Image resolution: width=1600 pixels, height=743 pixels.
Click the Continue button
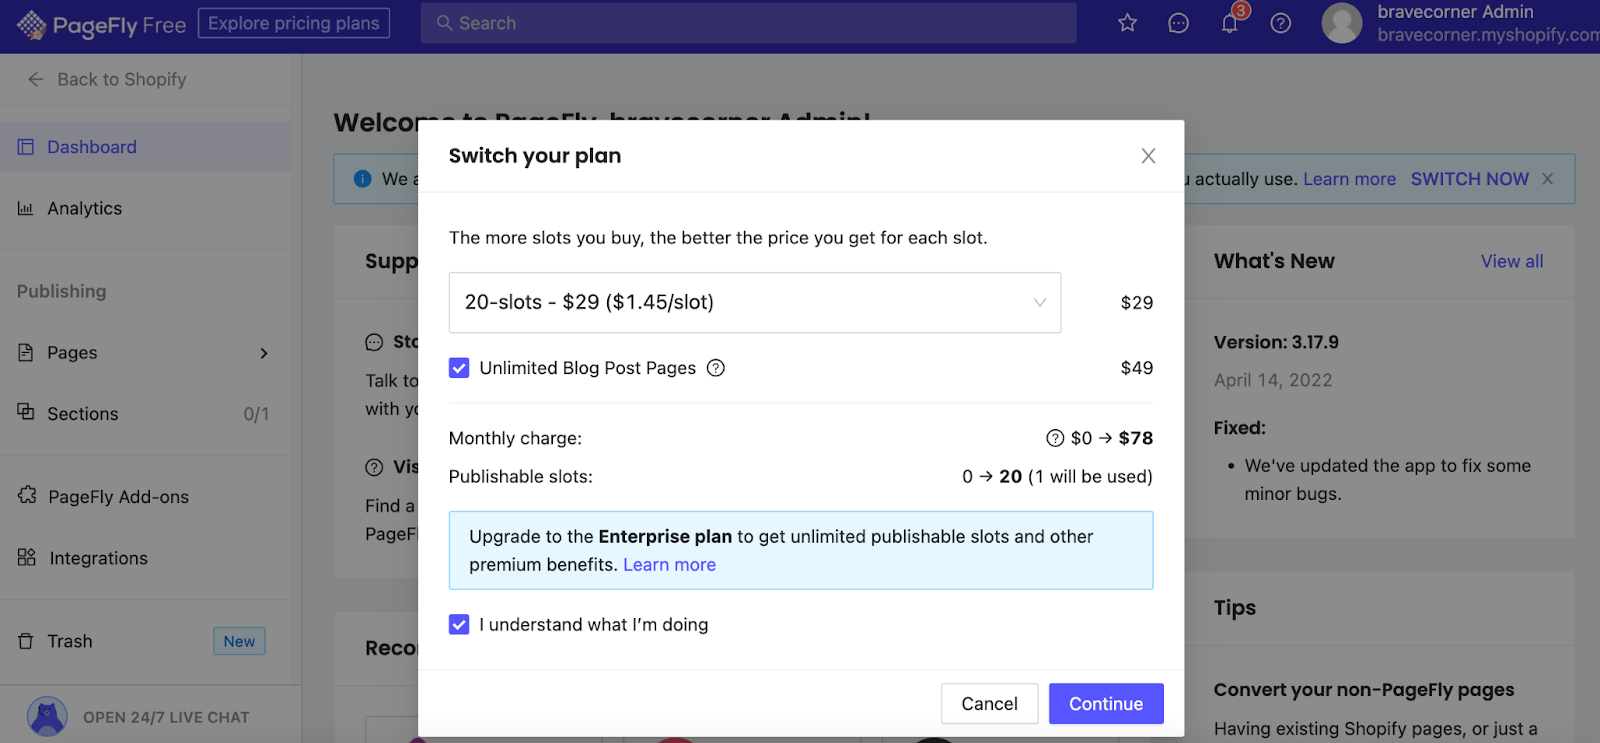click(1106, 704)
